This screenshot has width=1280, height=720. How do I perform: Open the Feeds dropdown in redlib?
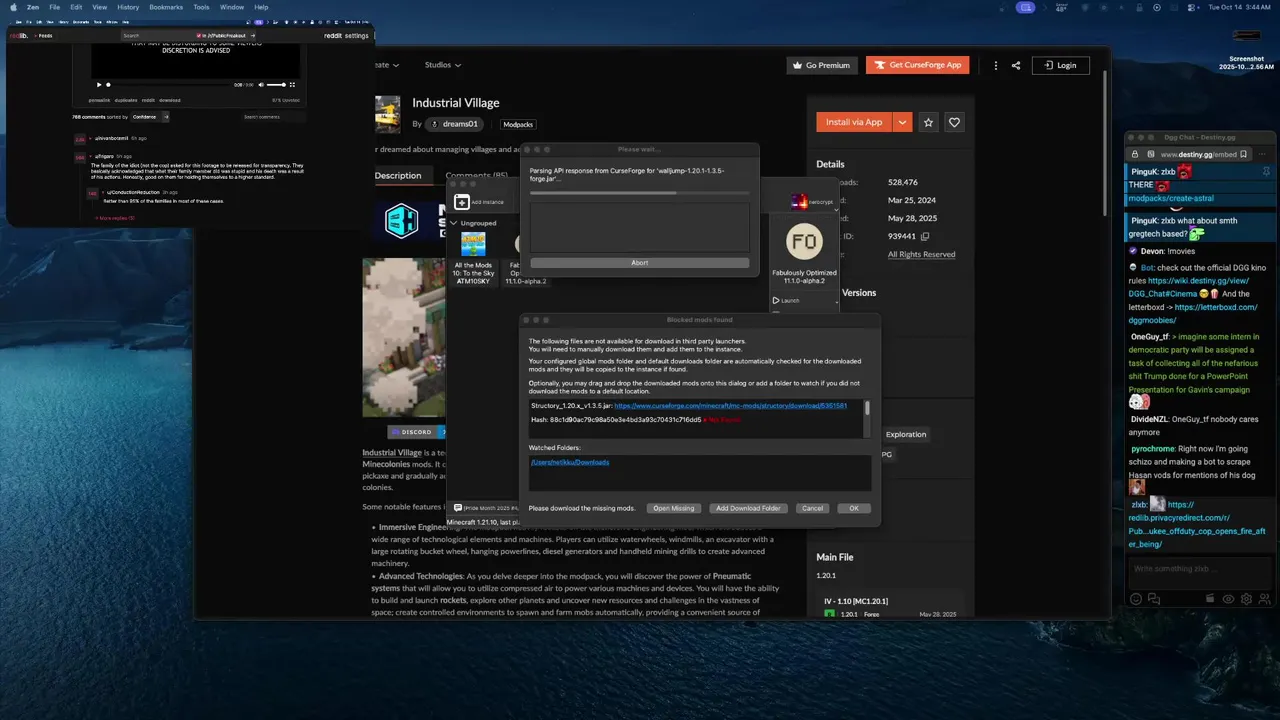44,35
